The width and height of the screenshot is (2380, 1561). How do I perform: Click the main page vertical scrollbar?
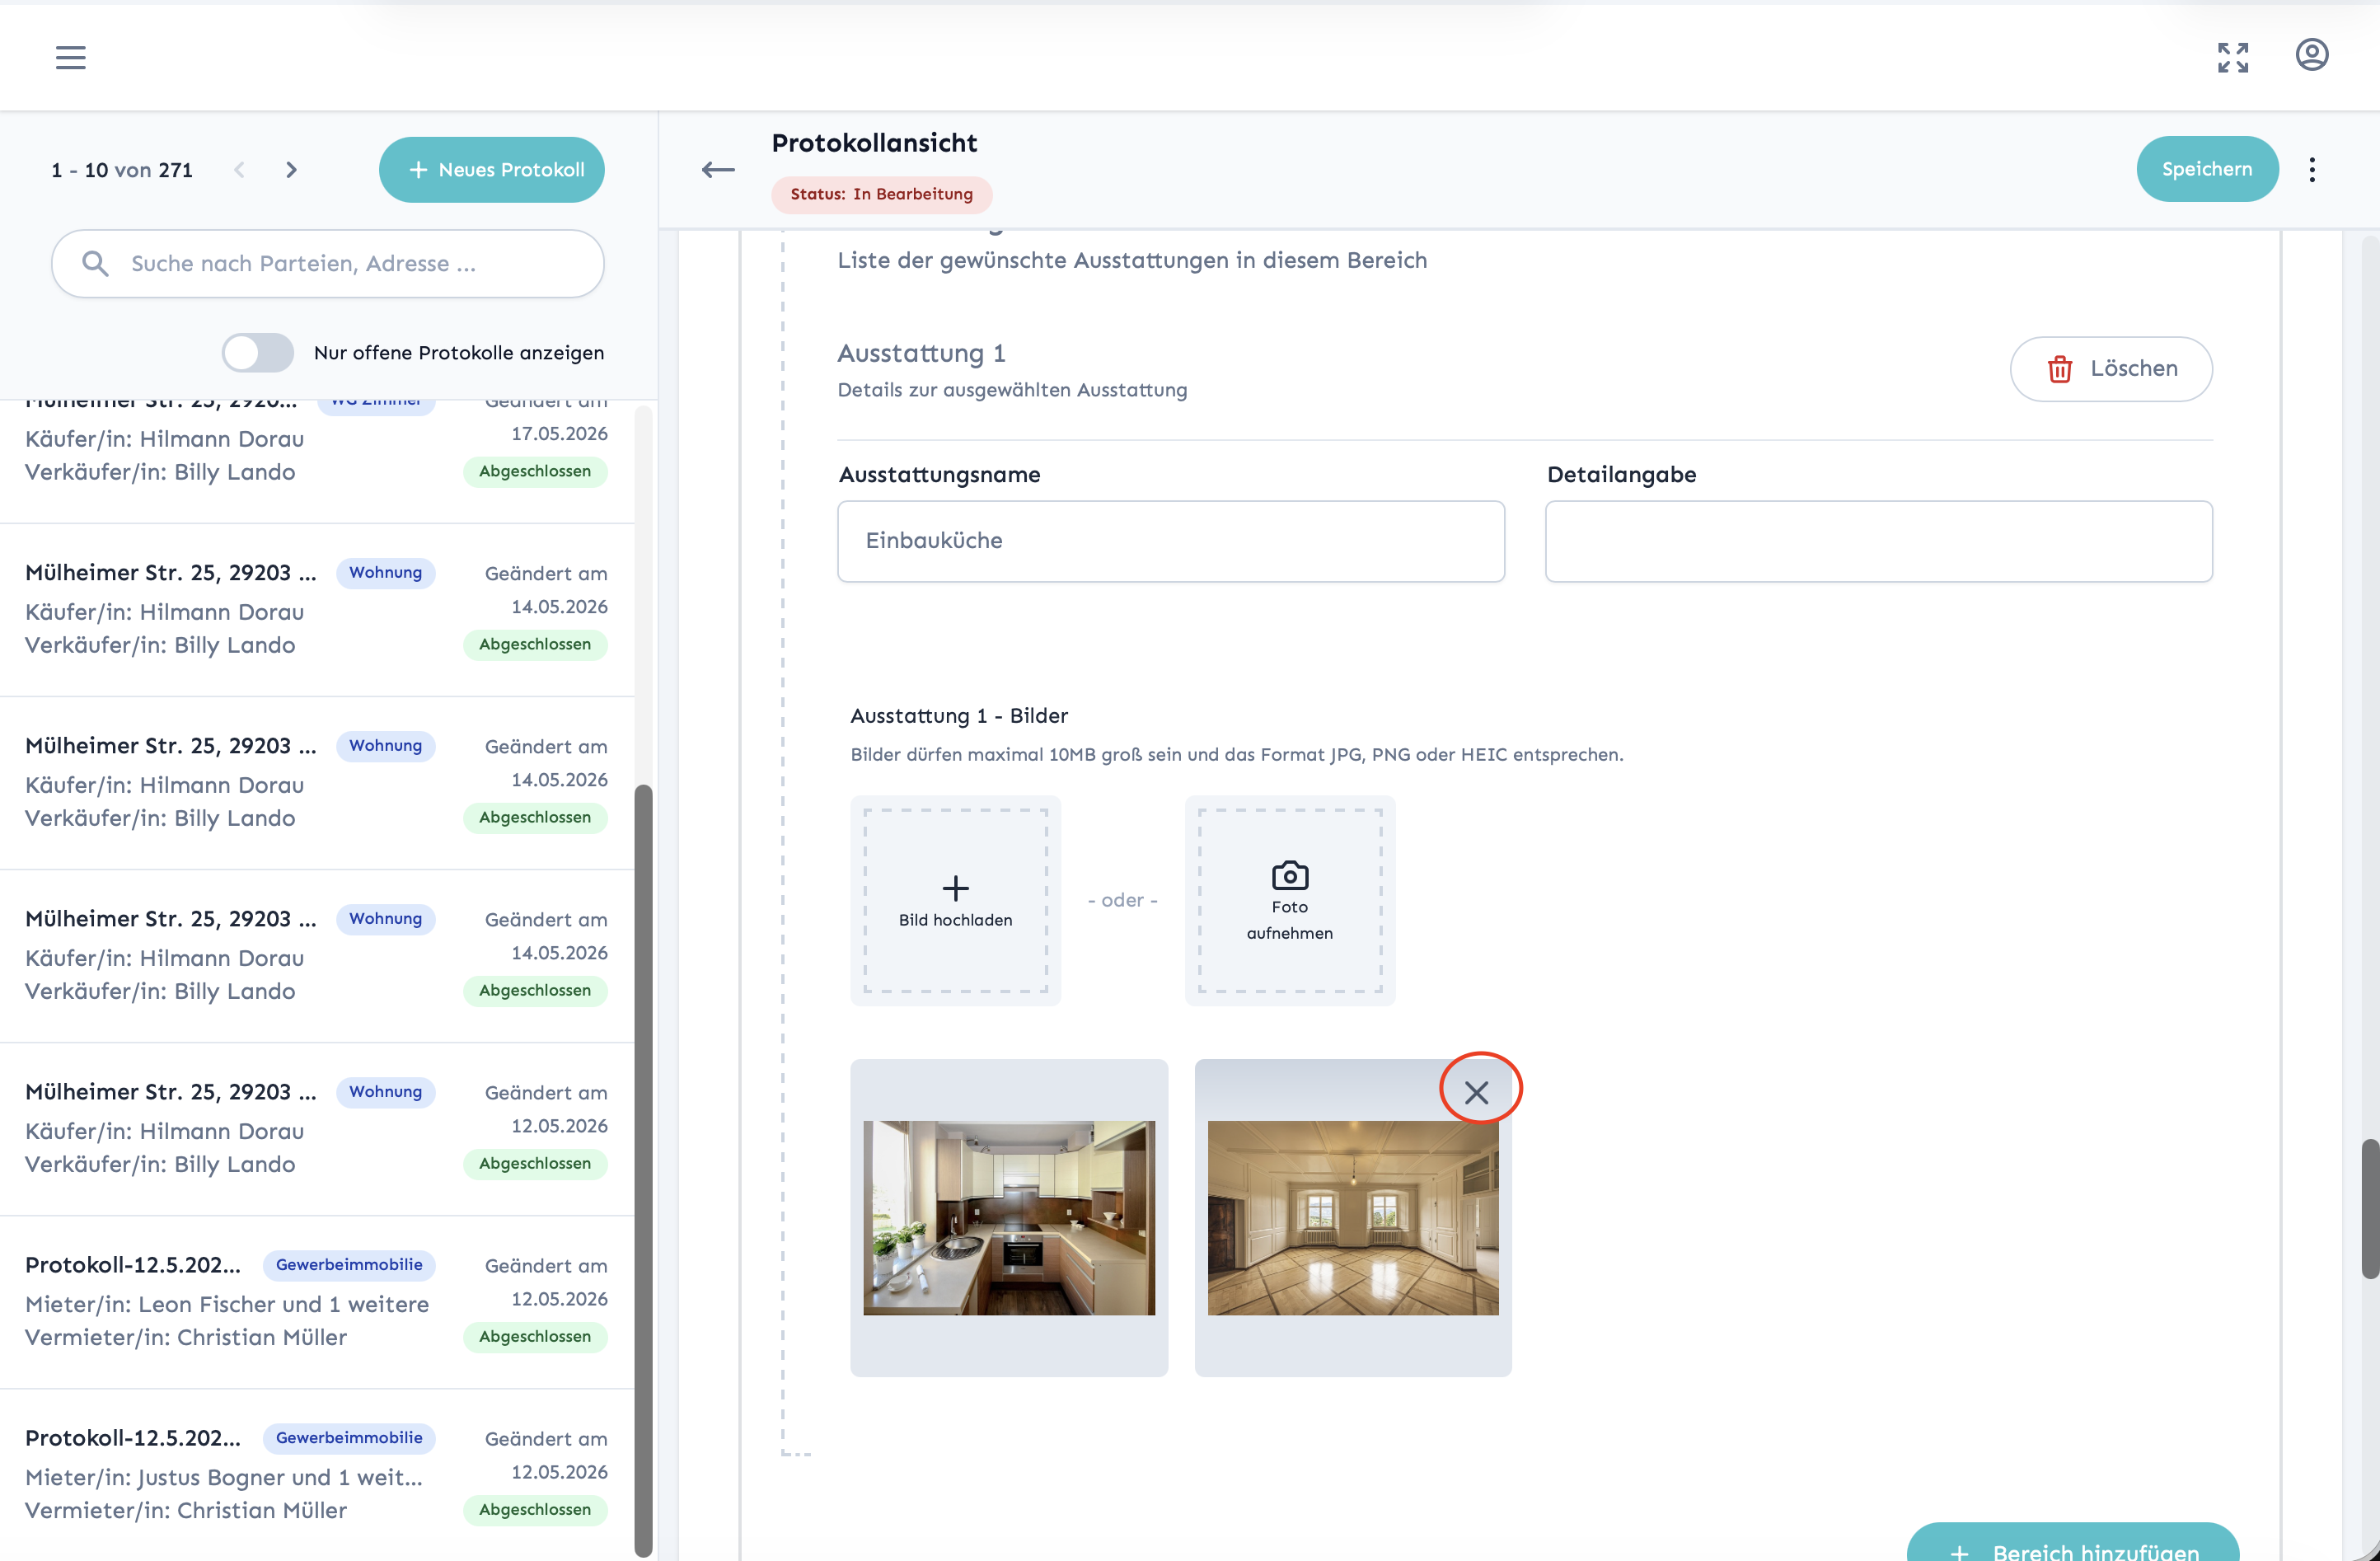coord(2369,1208)
